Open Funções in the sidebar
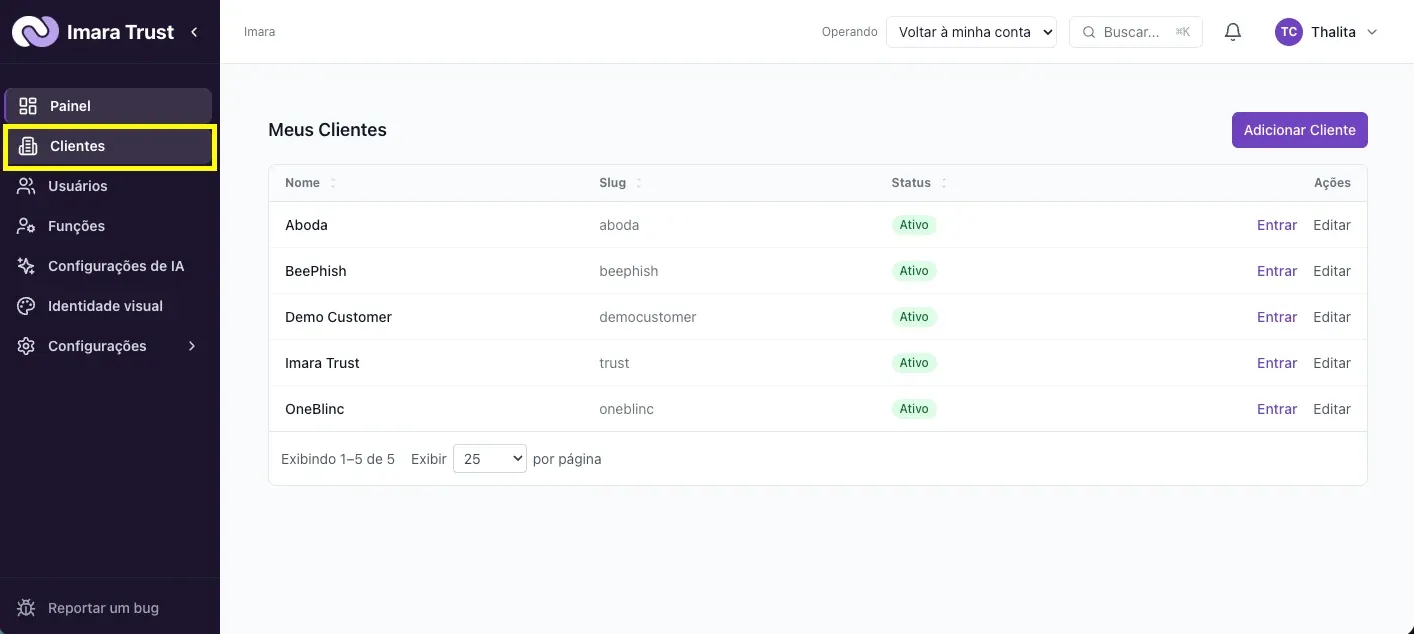Viewport: 1414px width, 634px height. click(108, 226)
